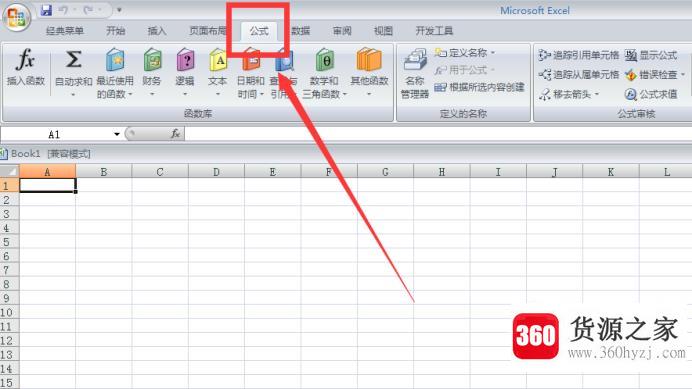Select row 10 header

[9, 313]
